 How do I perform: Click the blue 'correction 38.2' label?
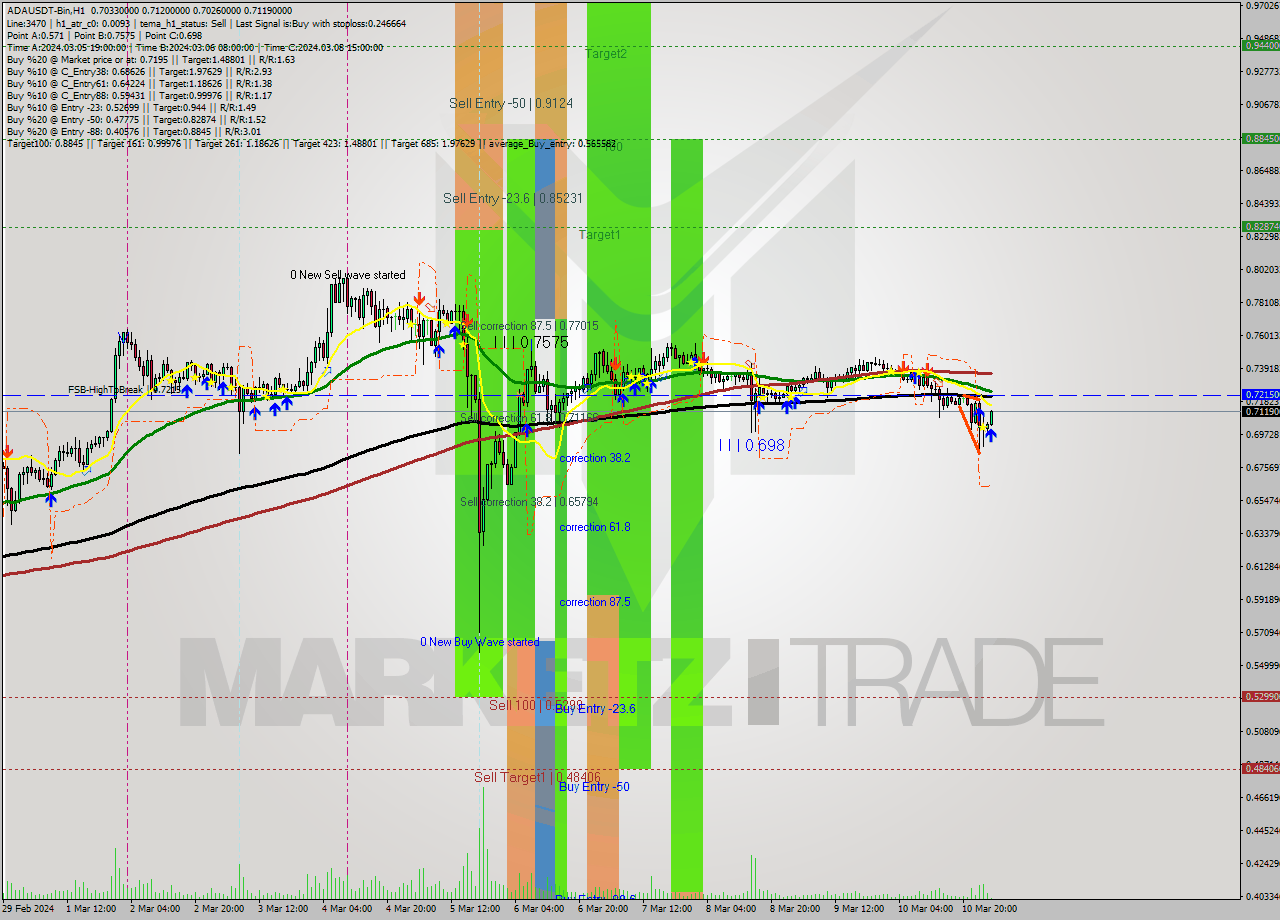pos(595,458)
